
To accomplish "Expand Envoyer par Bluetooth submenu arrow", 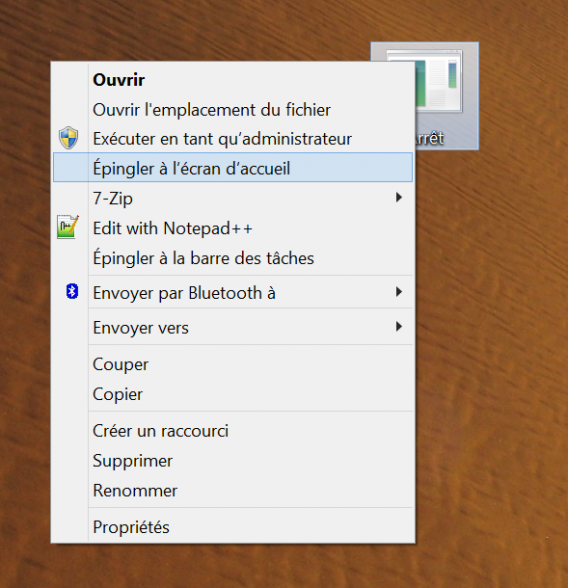I will click(399, 292).
